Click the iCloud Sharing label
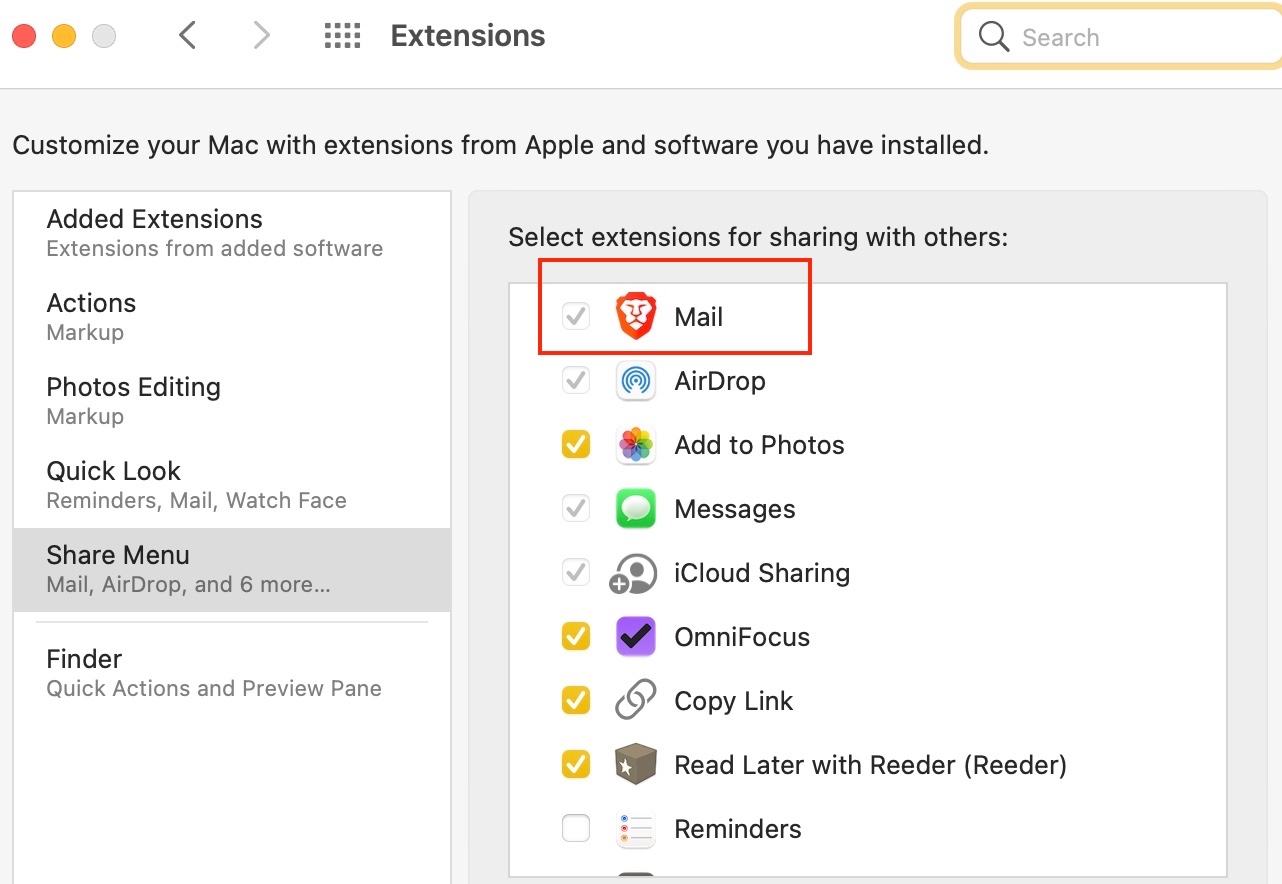This screenshot has height=884, width=1282. point(762,573)
